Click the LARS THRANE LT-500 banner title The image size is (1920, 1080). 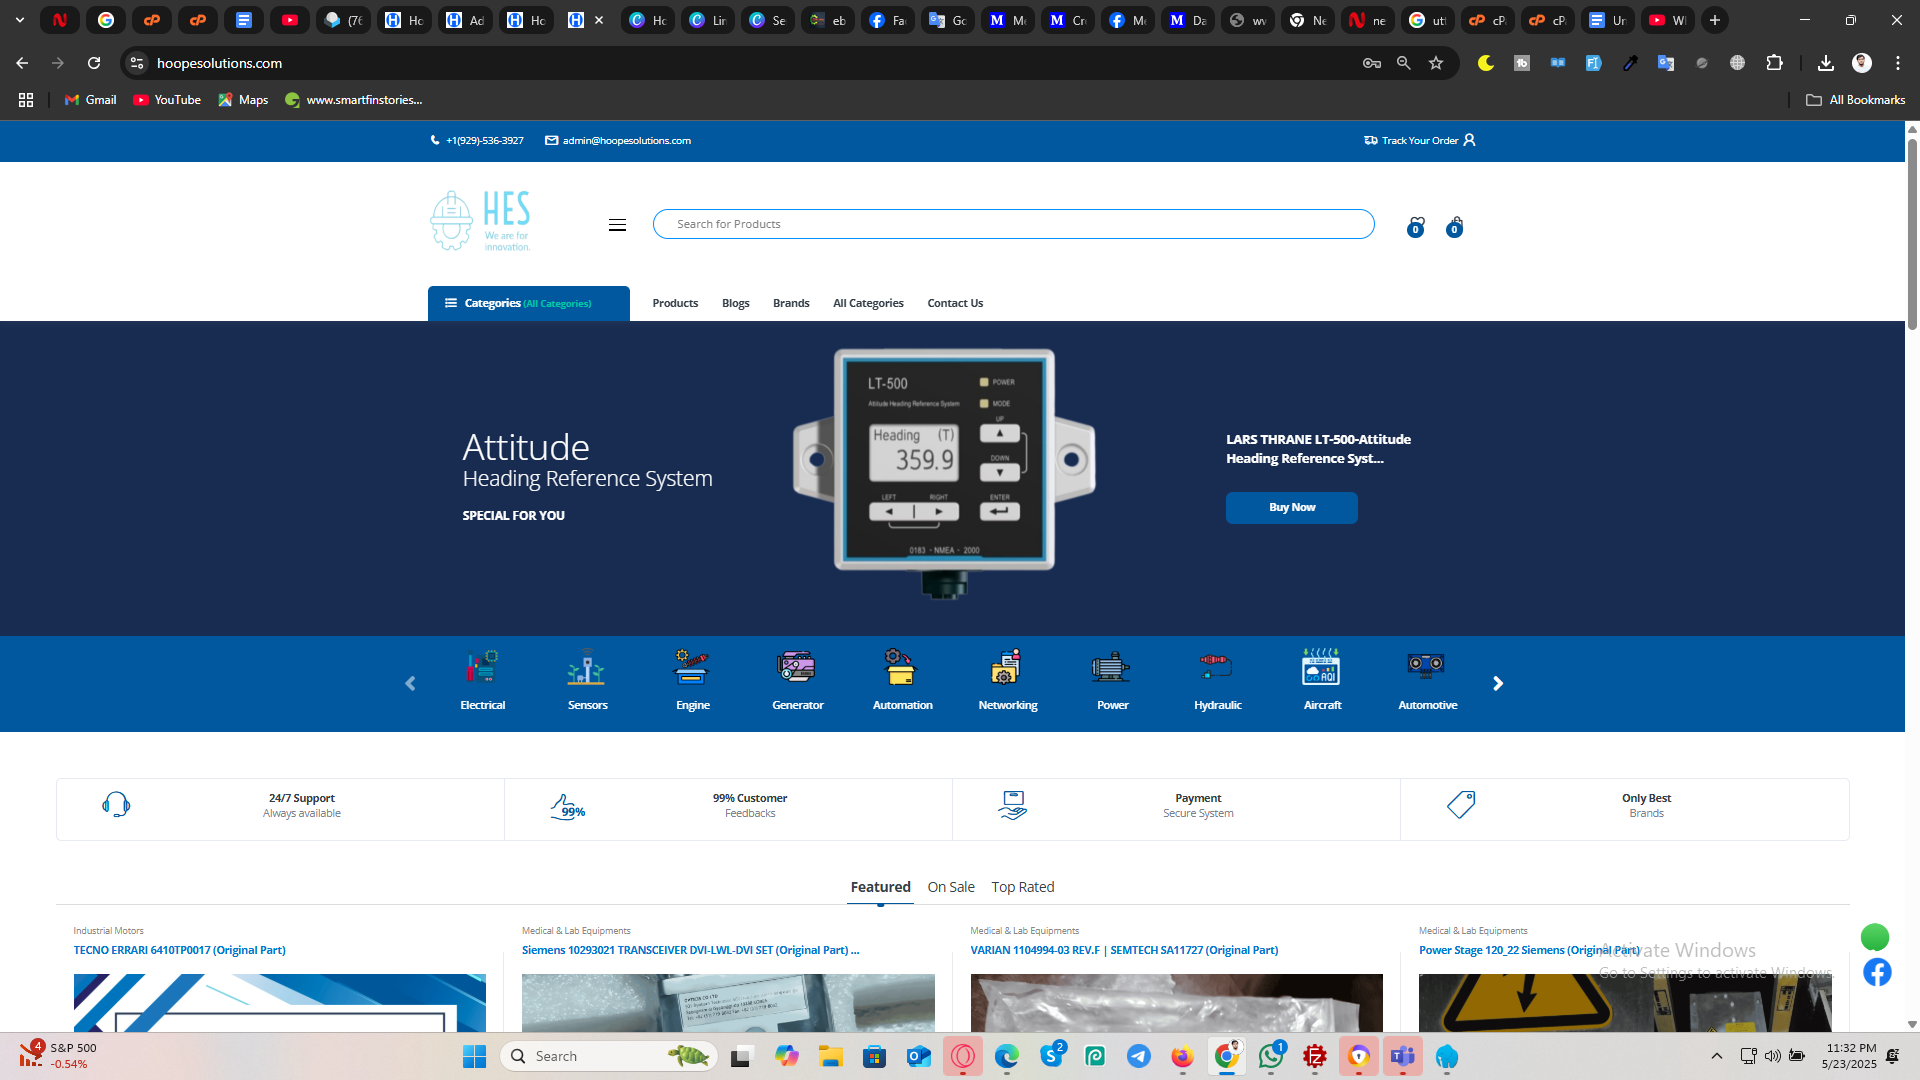(x=1318, y=449)
